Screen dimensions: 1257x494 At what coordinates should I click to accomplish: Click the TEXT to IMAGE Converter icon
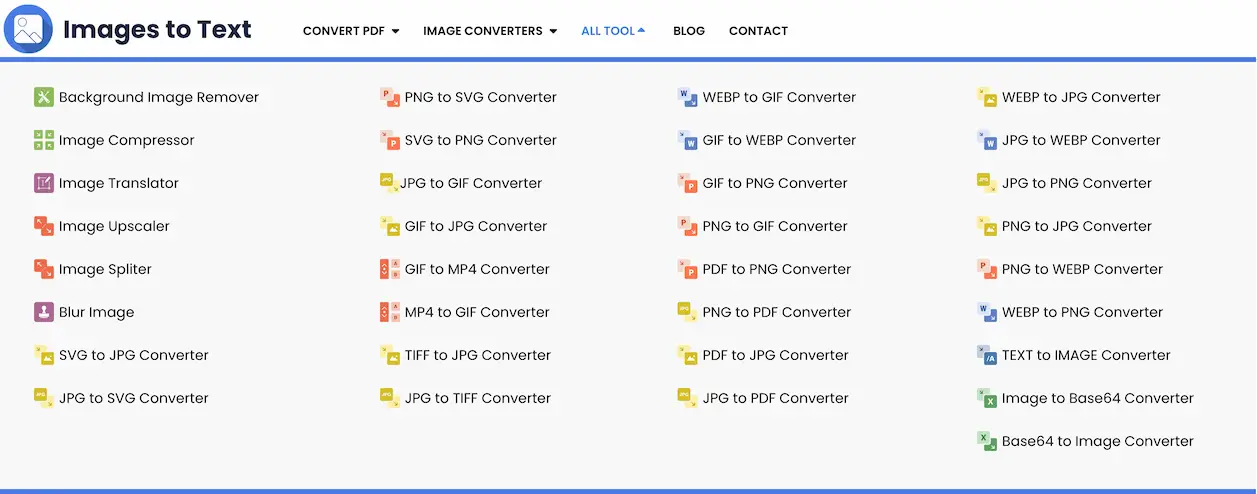(x=987, y=355)
